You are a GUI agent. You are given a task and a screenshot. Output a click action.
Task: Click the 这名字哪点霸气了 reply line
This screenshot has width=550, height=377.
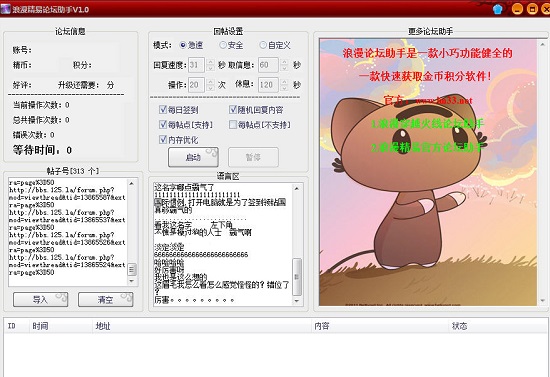[x=184, y=187]
